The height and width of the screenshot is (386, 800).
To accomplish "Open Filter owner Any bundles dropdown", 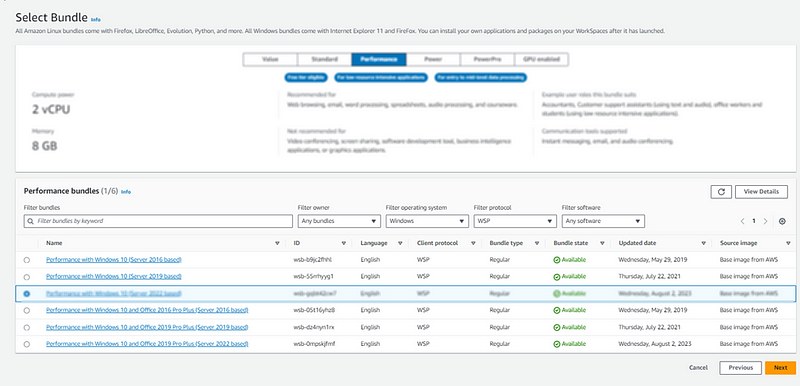I will (x=339, y=221).
